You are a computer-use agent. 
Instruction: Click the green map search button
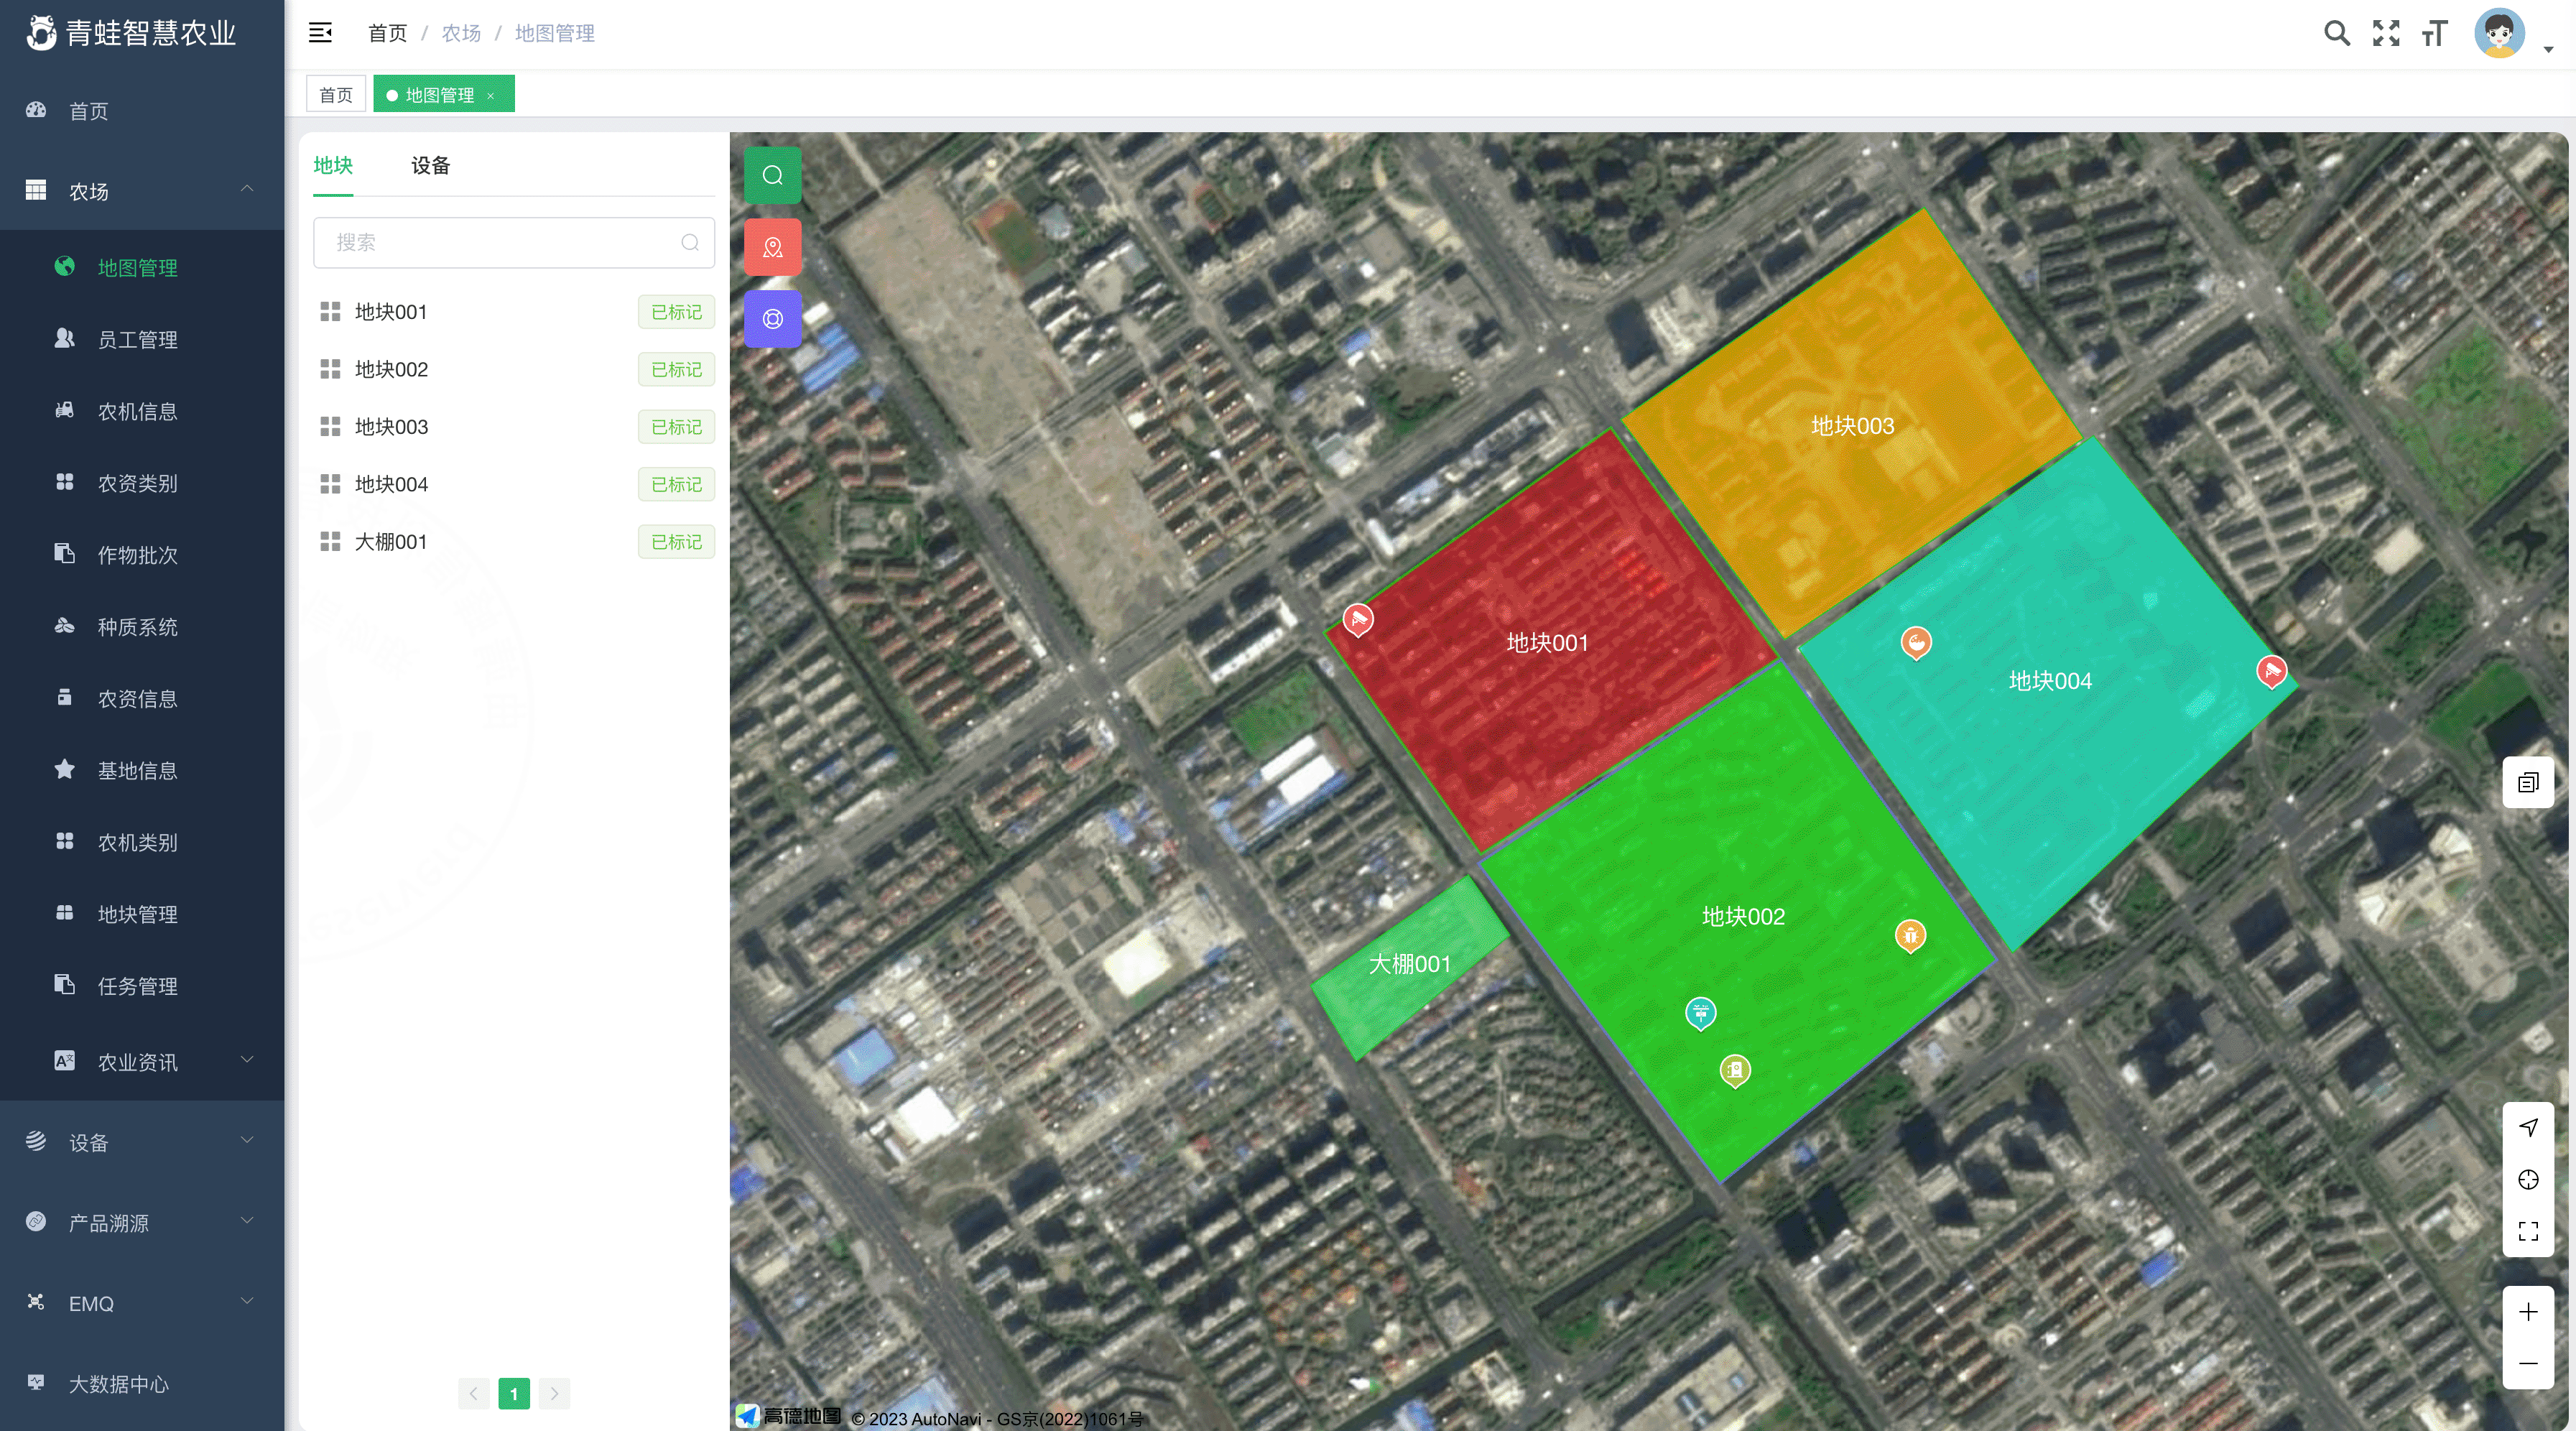coord(772,175)
